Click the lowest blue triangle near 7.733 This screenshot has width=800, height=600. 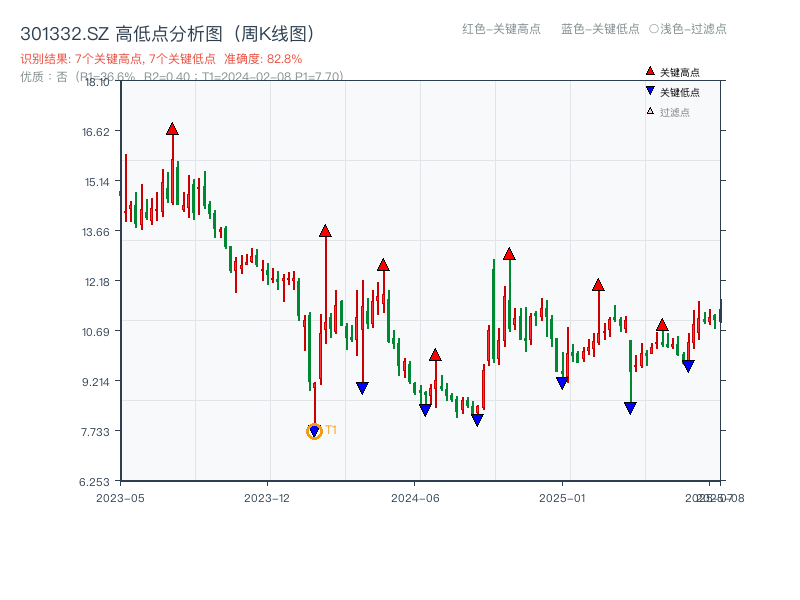click(314, 430)
